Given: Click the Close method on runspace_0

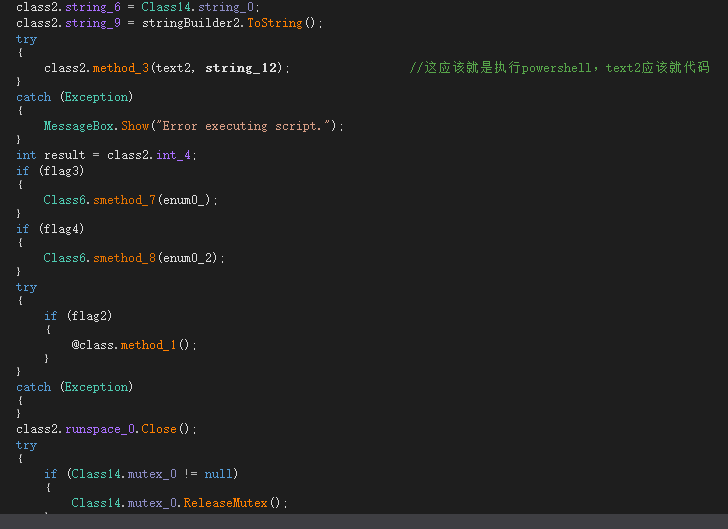Looking at the screenshot, I should click(x=158, y=429).
